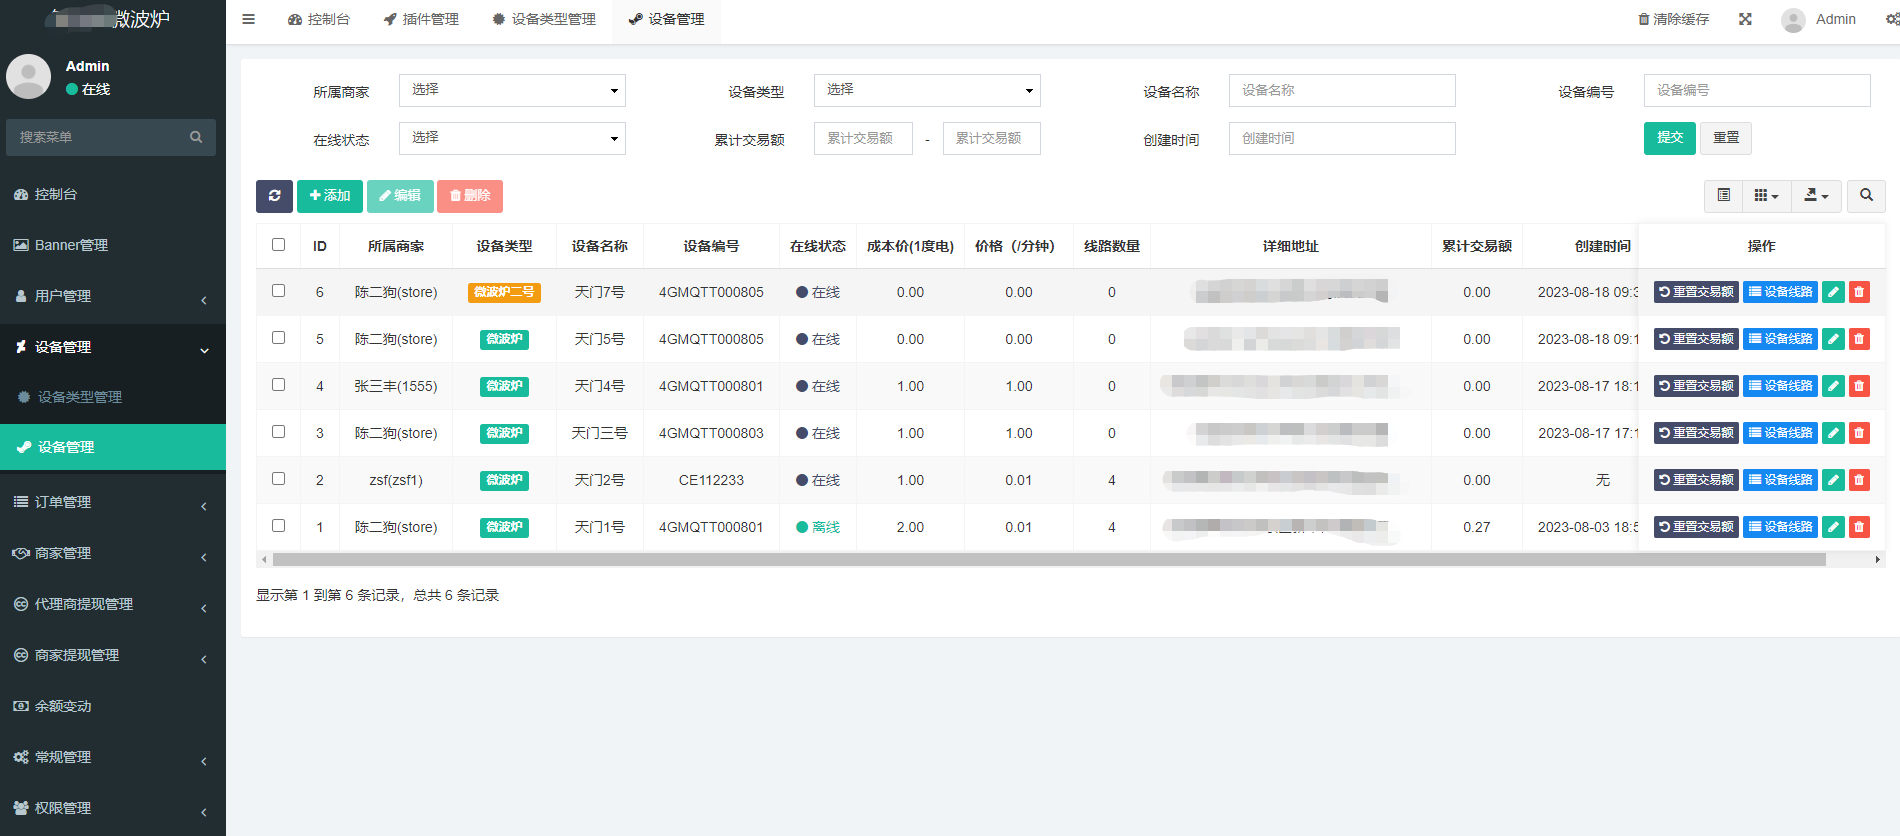Expand the 用户管理 sidebar menu
The height and width of the screenshot is (836, 1900).
(113, 296)
